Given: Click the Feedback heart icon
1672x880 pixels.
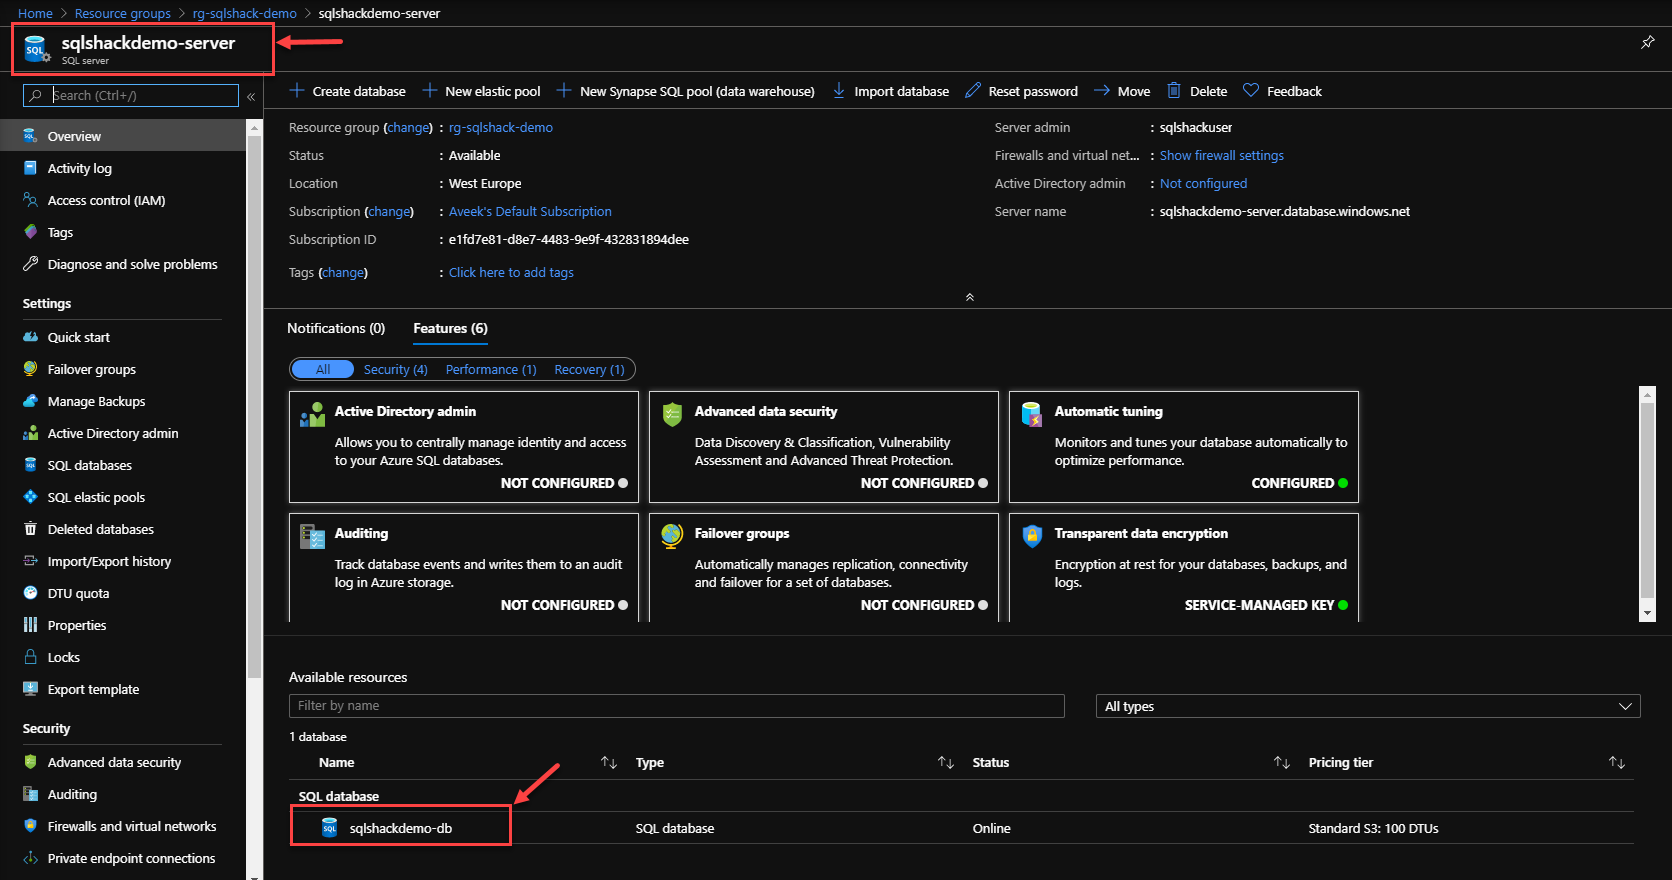Looking at the screenshot, I should click(x=1250, y=90).
